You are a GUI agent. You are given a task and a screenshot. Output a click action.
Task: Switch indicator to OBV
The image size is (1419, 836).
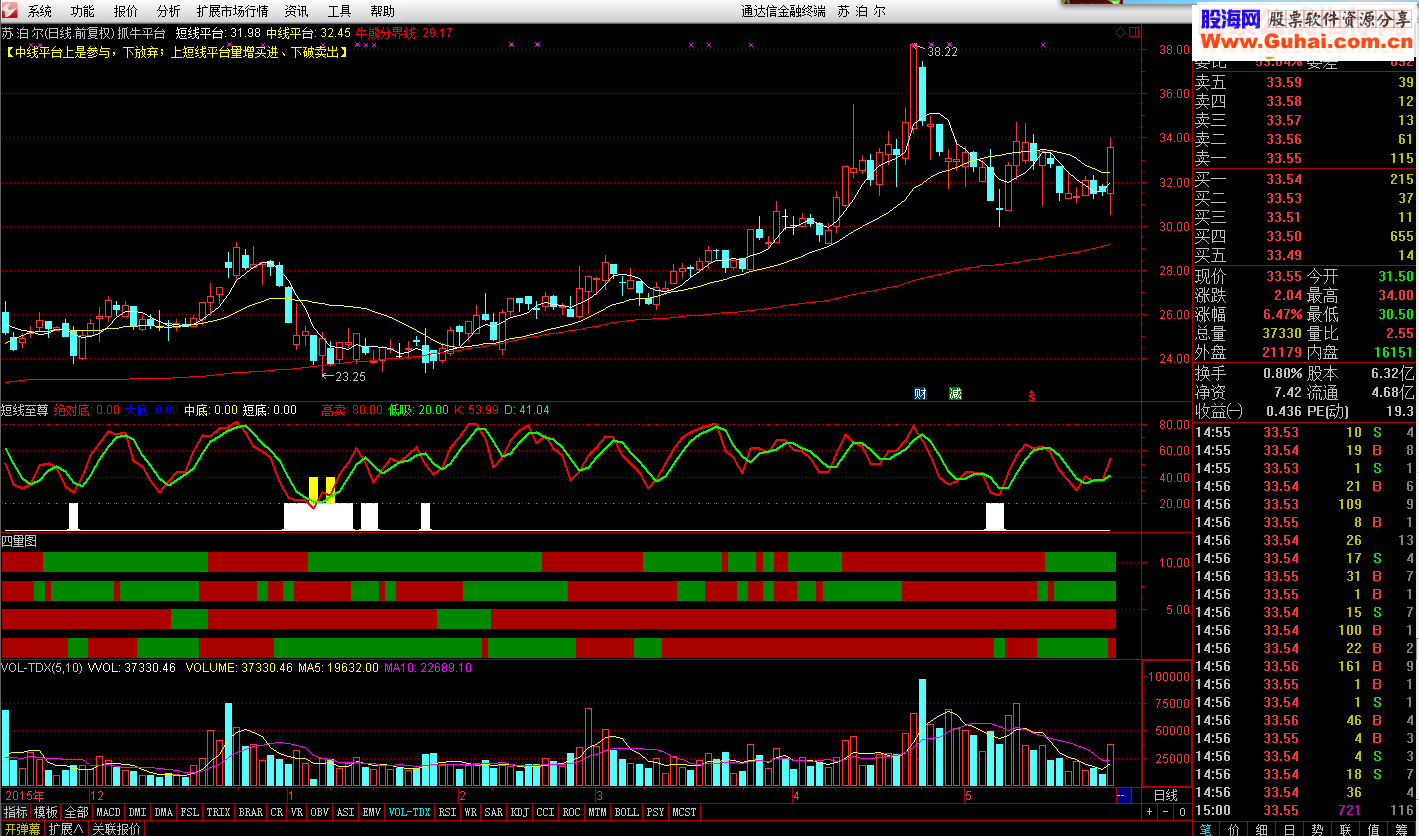coord(319,812)
